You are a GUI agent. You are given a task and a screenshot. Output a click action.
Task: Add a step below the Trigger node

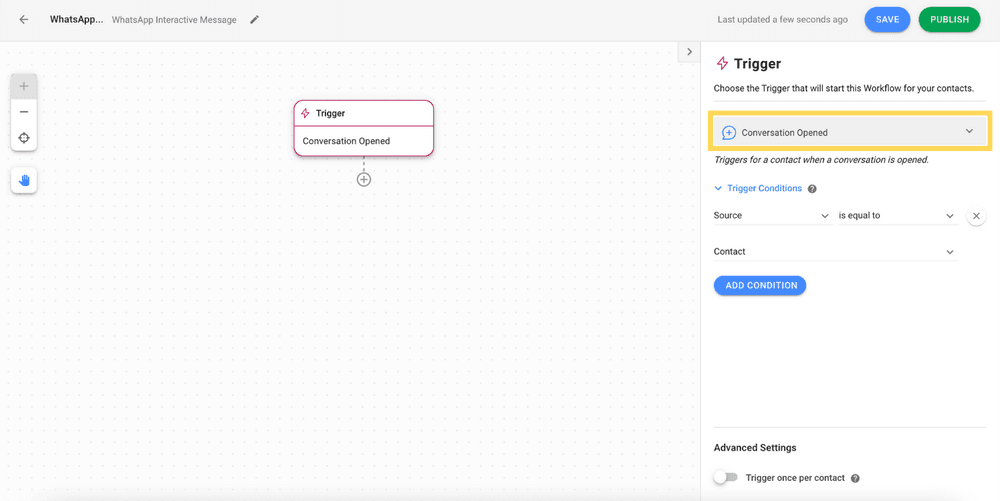pos(364,180)
